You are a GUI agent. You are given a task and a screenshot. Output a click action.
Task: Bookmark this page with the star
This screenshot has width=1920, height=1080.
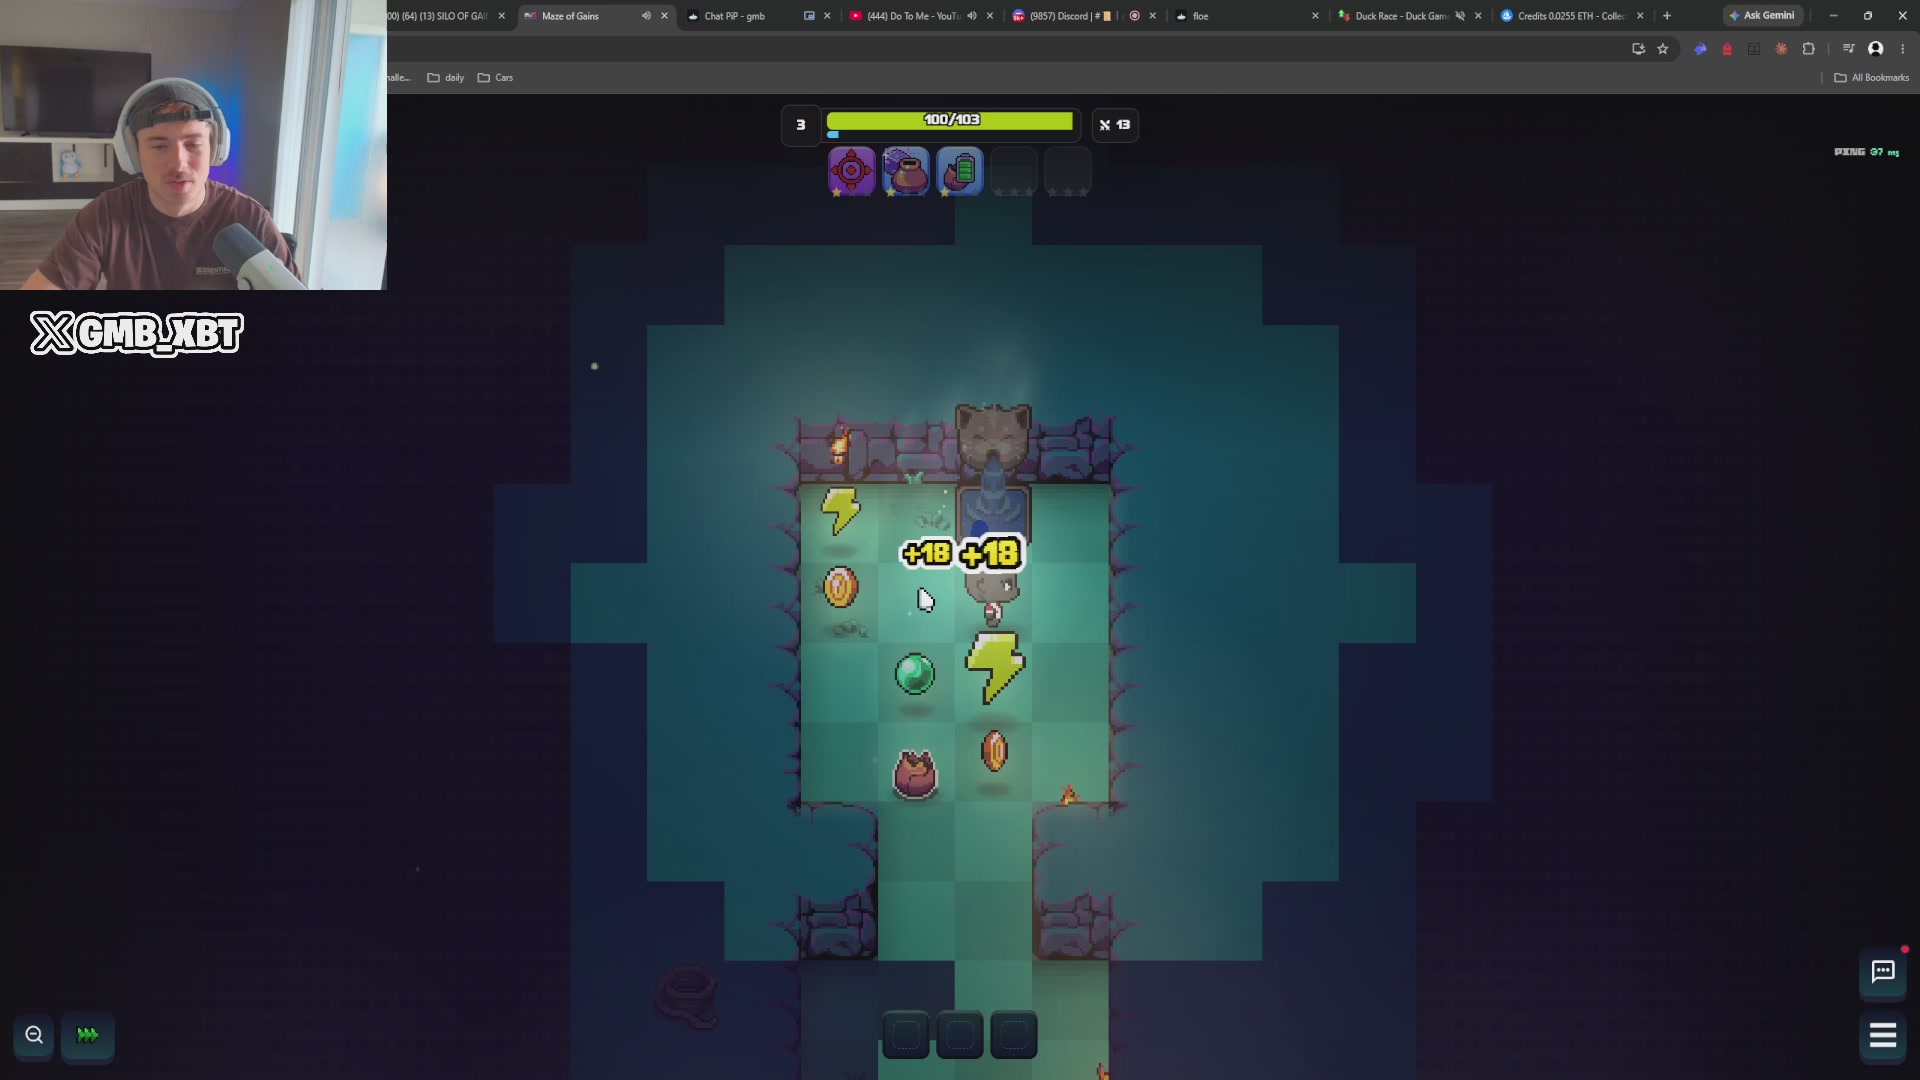pyautogui.click(x=1663, y=49)
